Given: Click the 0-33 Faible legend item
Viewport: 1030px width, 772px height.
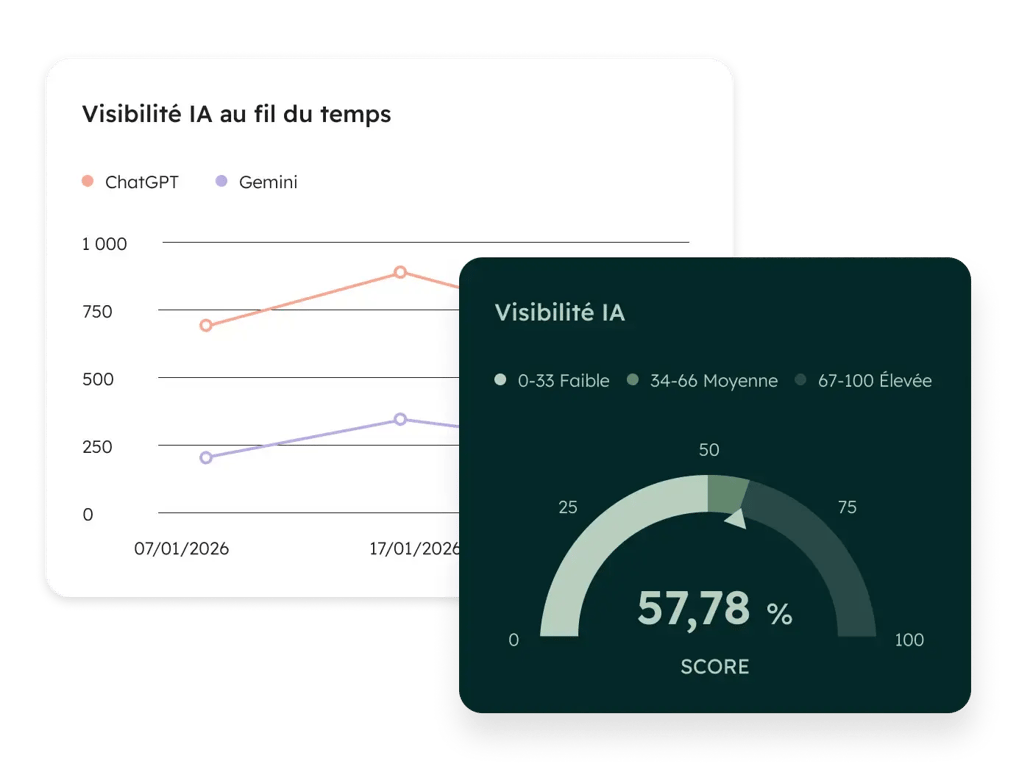Looking at the screenshot, I should click(552, 380).
